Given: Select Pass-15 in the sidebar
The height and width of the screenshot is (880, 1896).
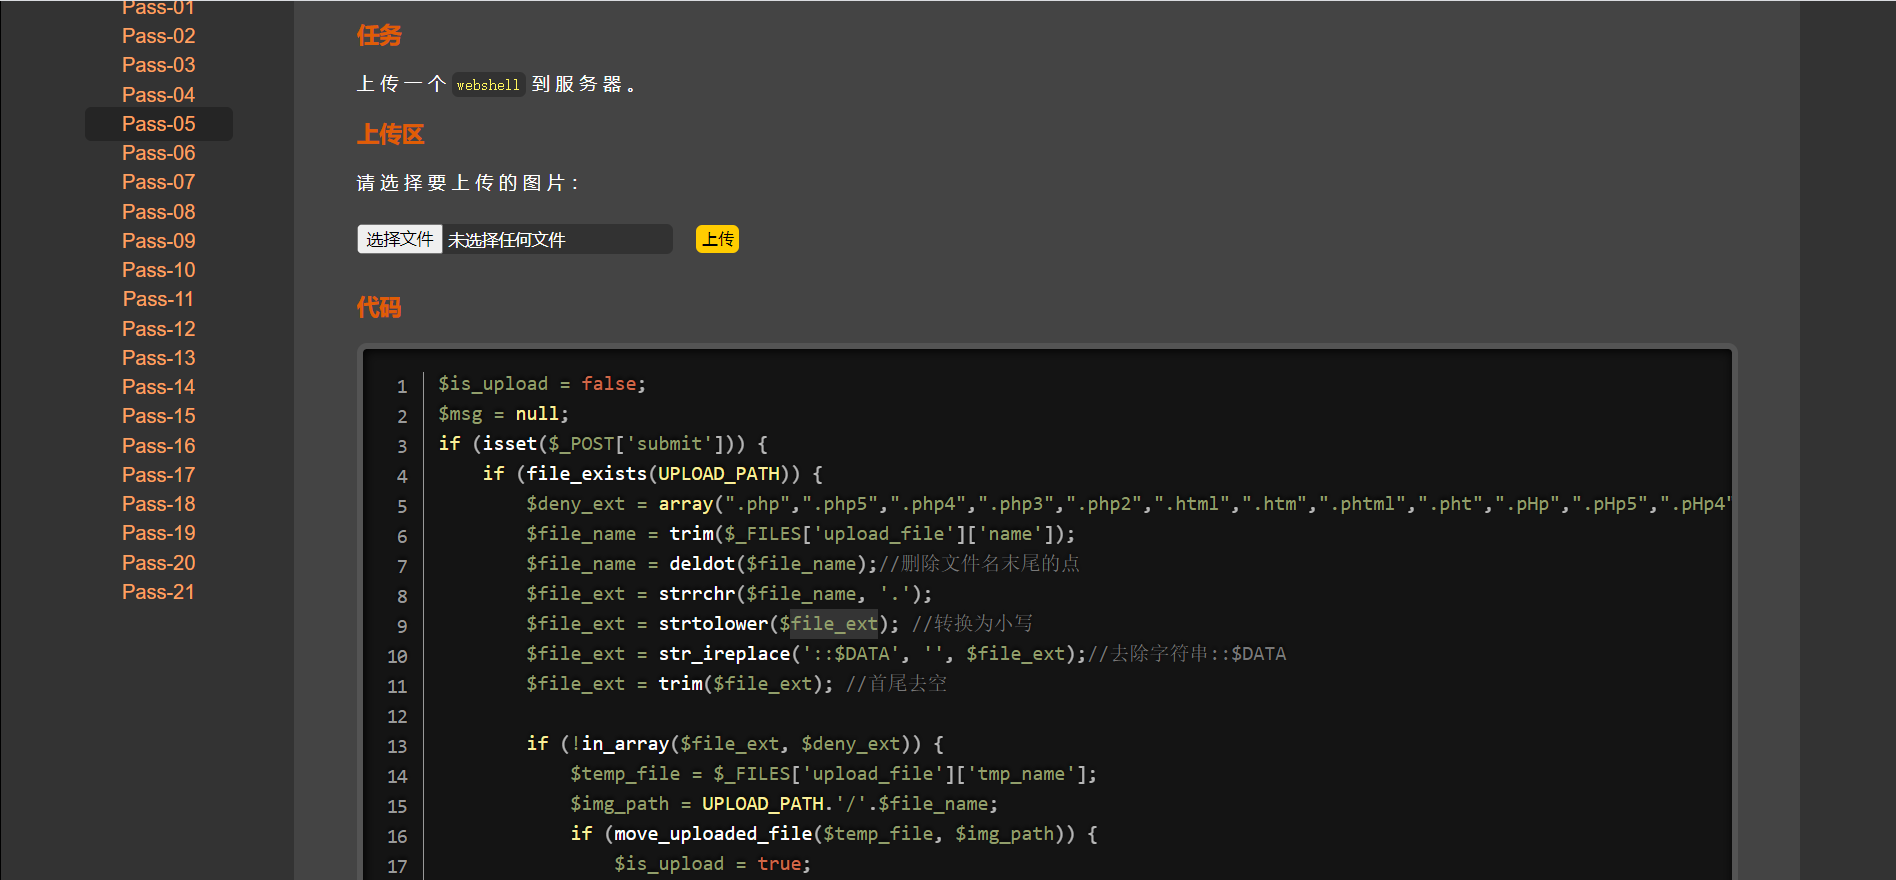Looking at the screenshot, I should (158, 416).
